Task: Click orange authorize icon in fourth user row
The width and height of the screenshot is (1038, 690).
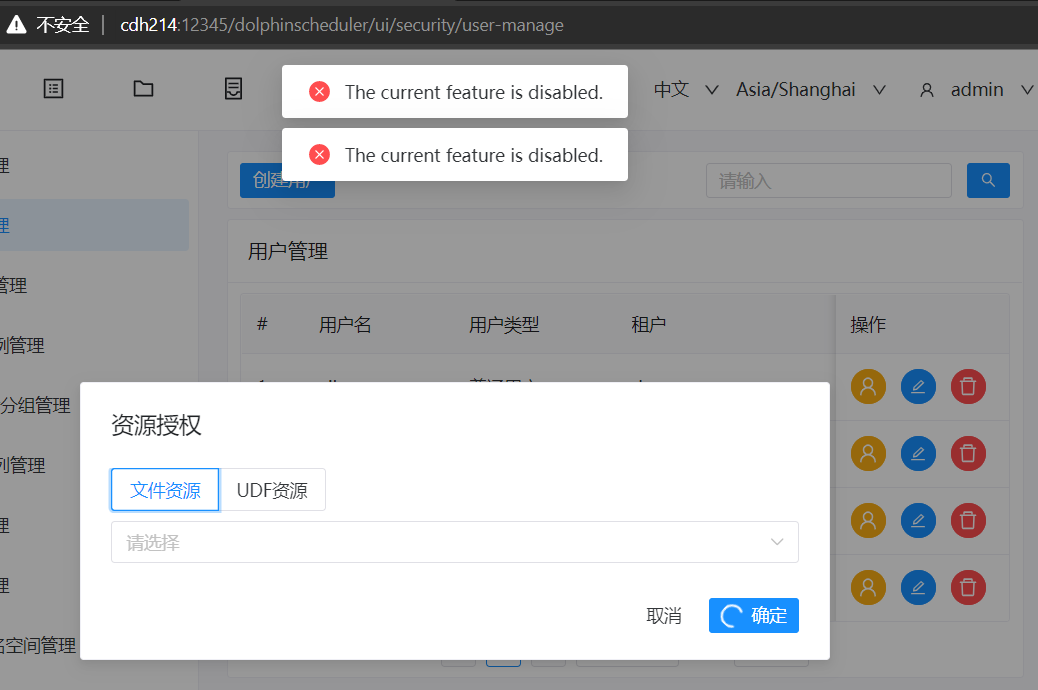Action: point(868,587)
